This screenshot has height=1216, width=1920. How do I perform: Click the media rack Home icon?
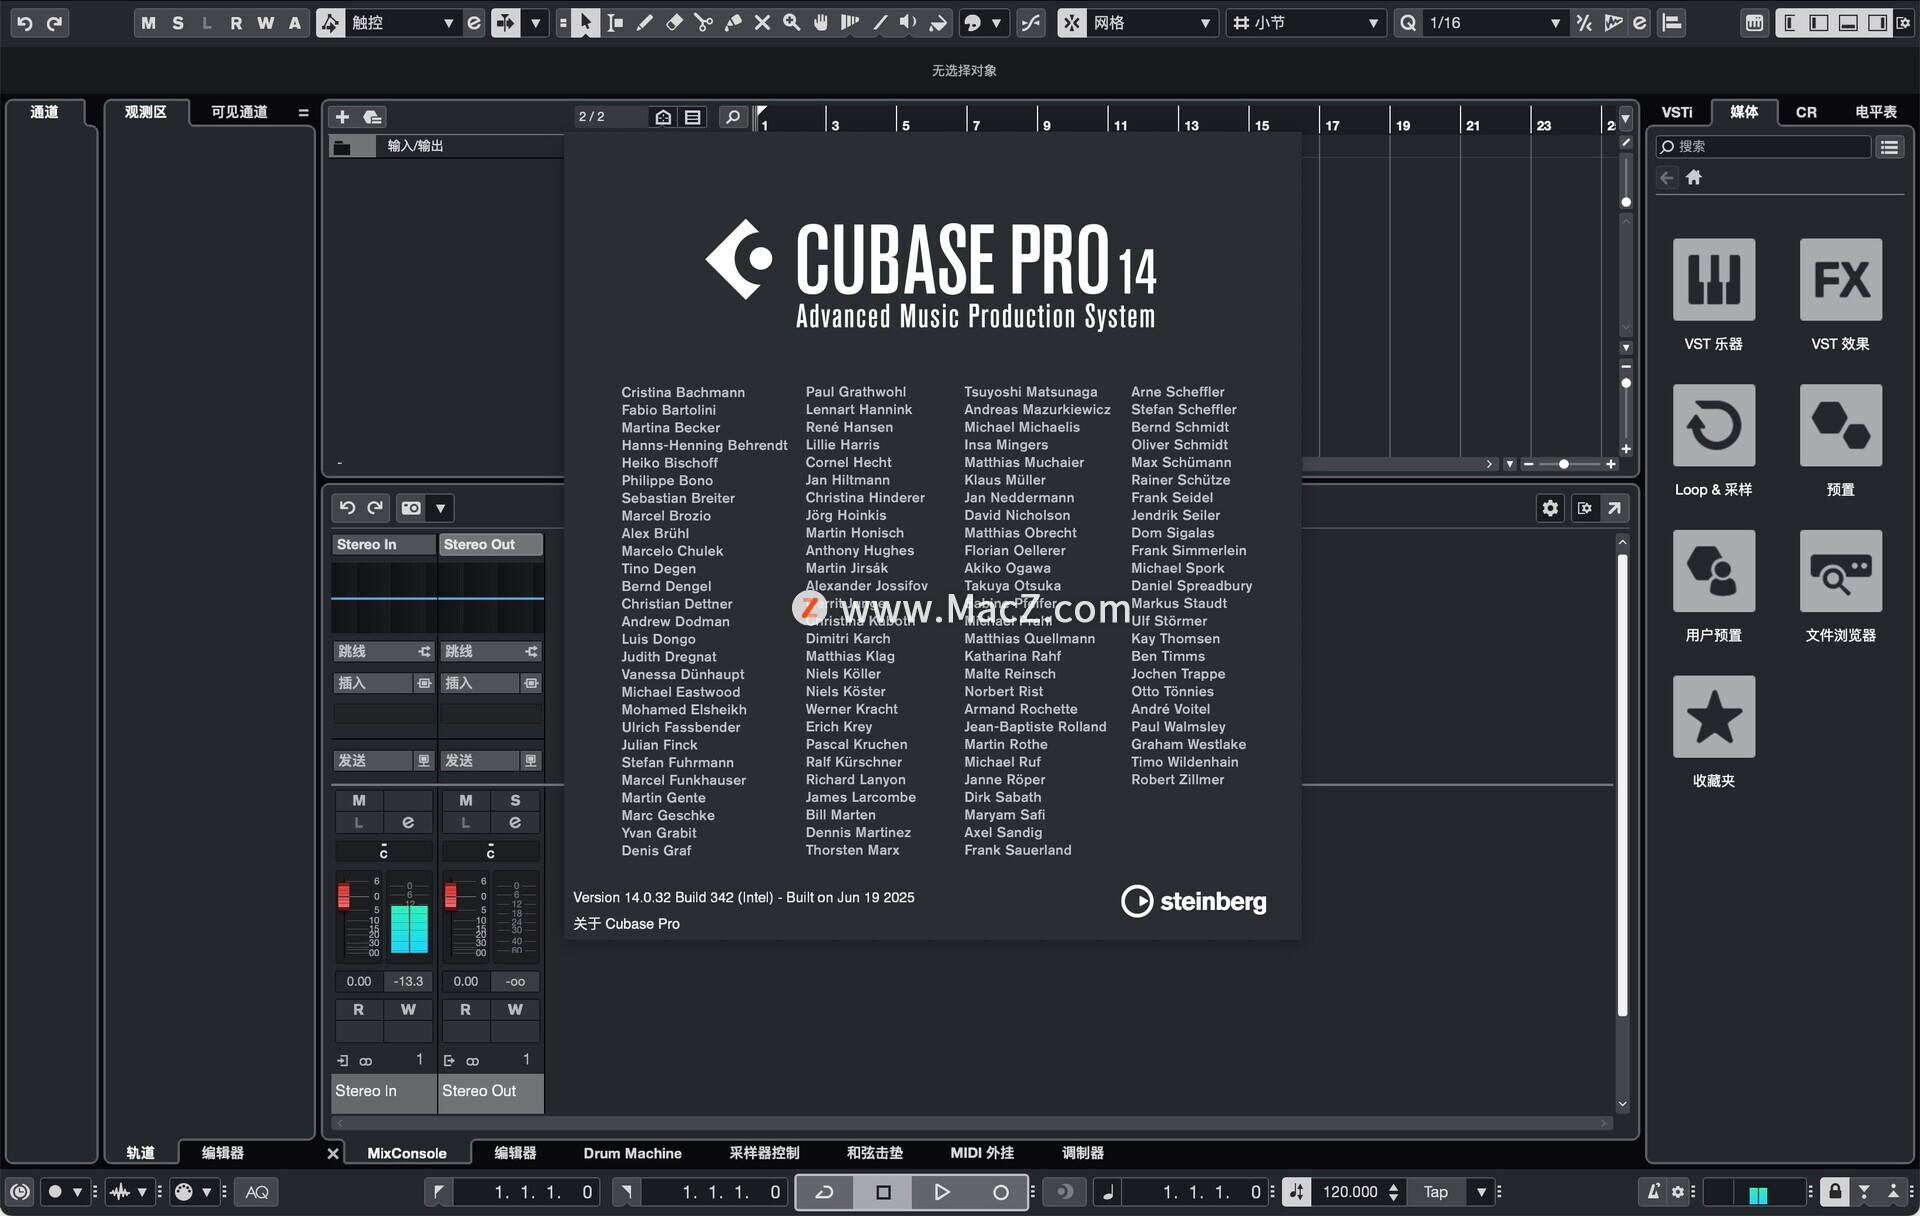1694,177
